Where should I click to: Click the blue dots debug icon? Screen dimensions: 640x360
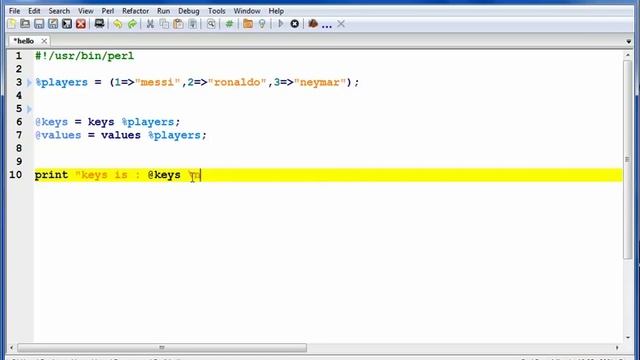coord(327,26)
